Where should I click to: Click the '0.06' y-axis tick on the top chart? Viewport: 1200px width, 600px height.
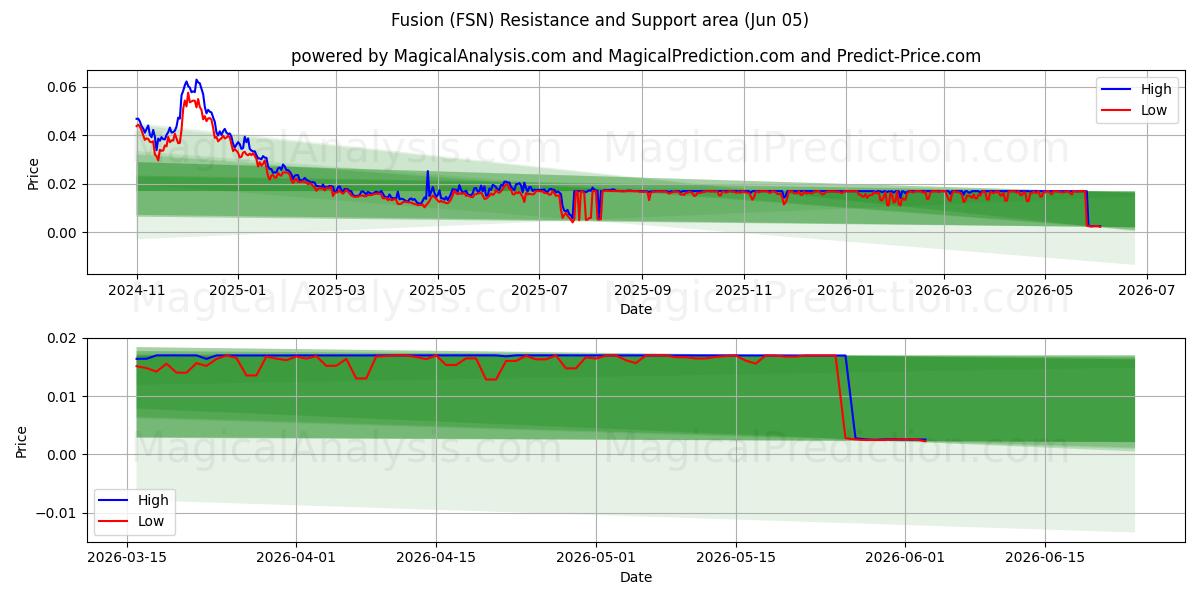65,87
